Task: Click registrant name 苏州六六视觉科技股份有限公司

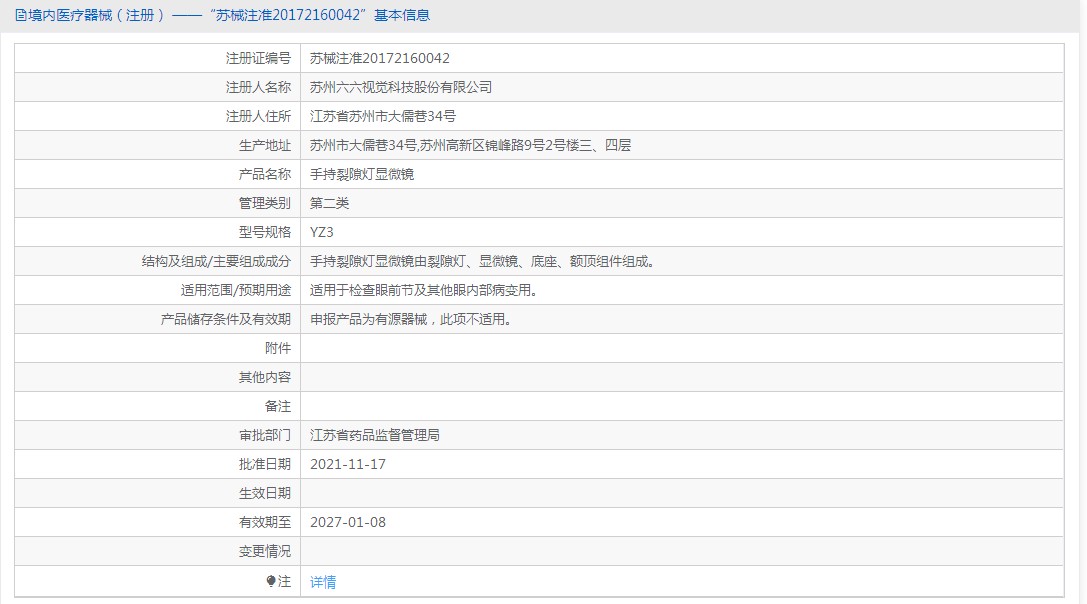Action: tap(401, 87)
